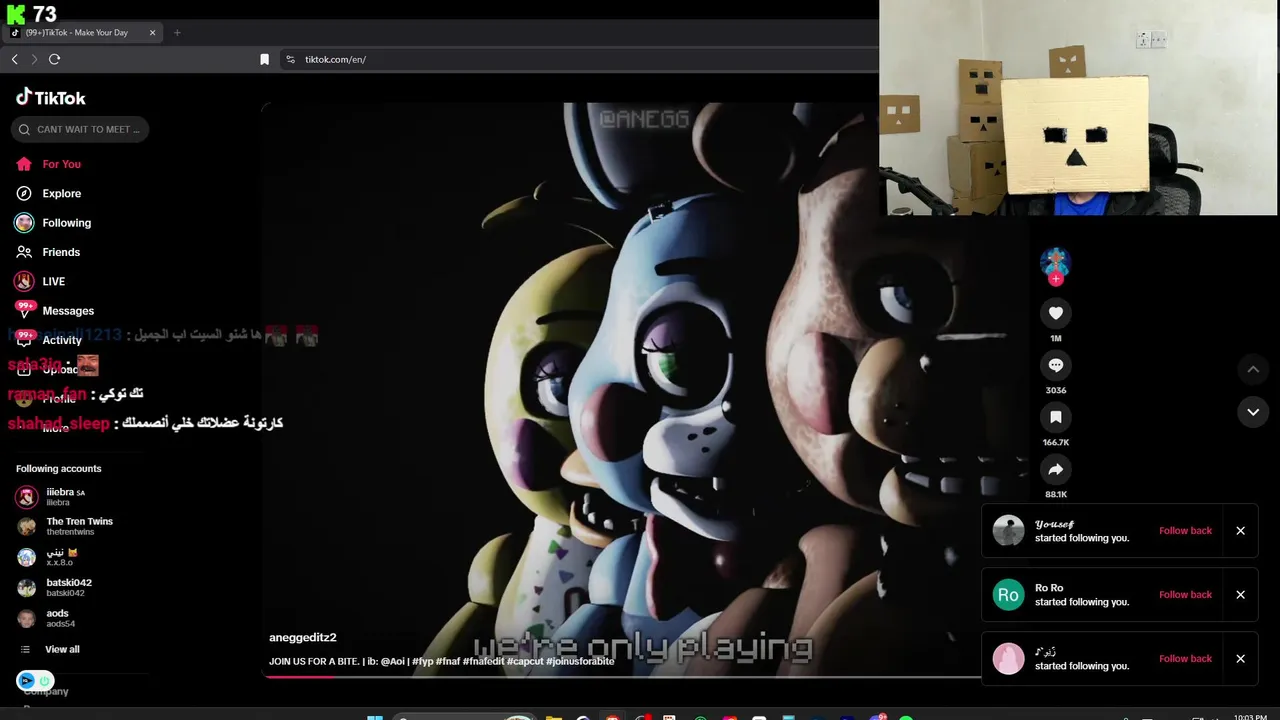Click the people icon beside Friends
The image size is (1280, 720).
[24, 252]
